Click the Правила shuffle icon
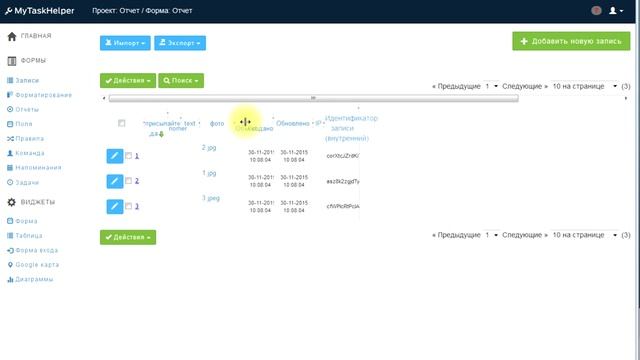This screenshot has height=360, width=640. coord(10,139)
